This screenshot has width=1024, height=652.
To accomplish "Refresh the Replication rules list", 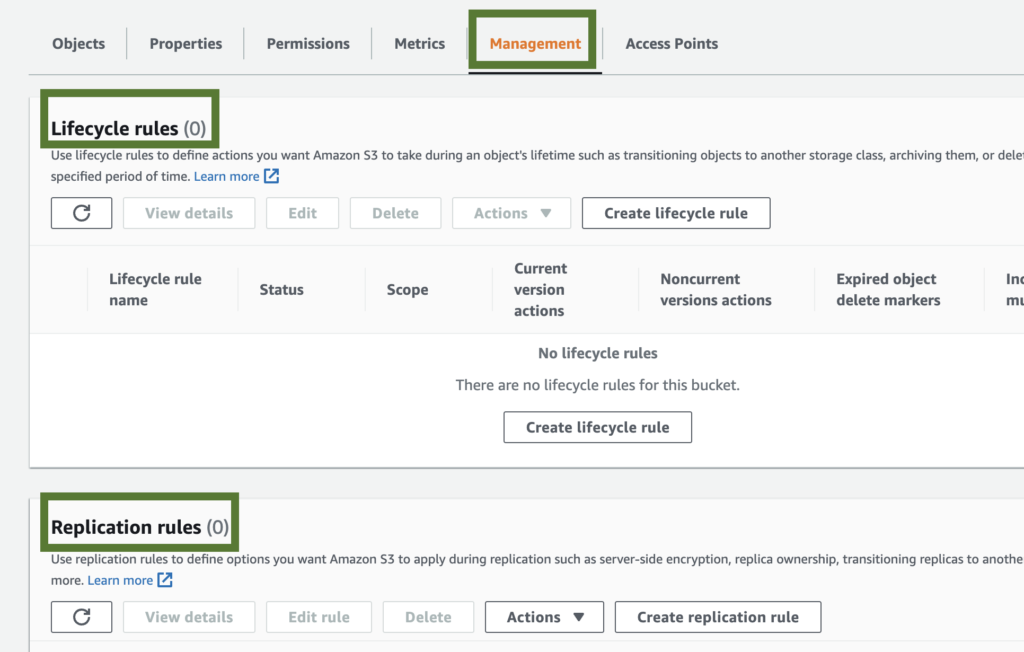I will 81,617.
